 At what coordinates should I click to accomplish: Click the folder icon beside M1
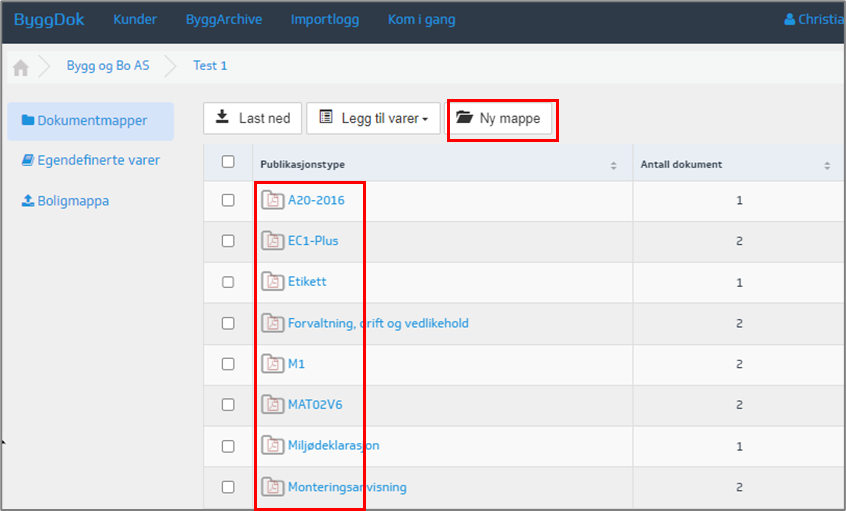point(272,364)
